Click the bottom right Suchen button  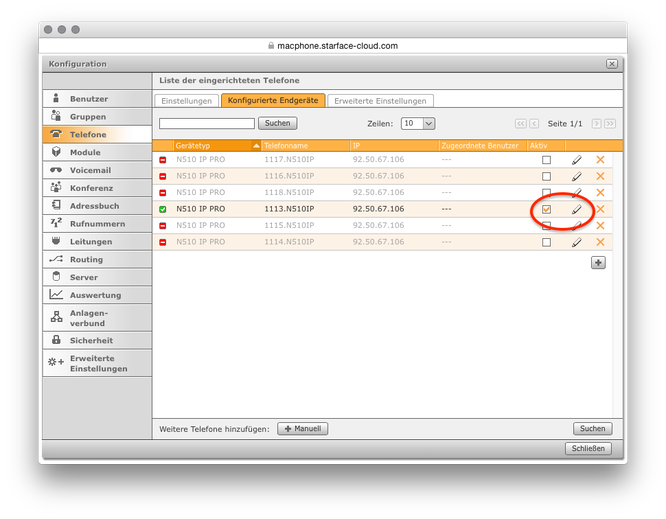pos(593,429)
